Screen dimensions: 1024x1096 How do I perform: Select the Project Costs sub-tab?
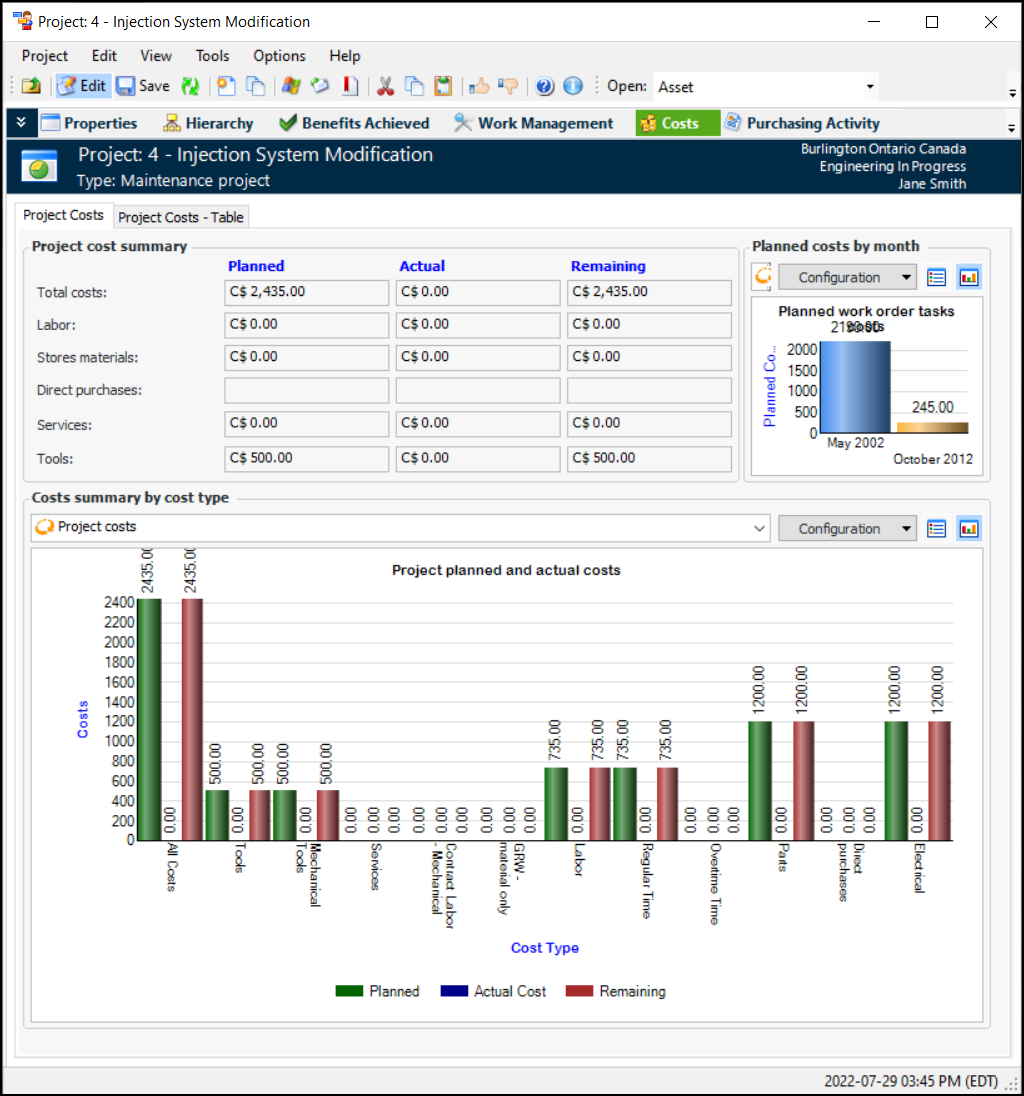64,215
